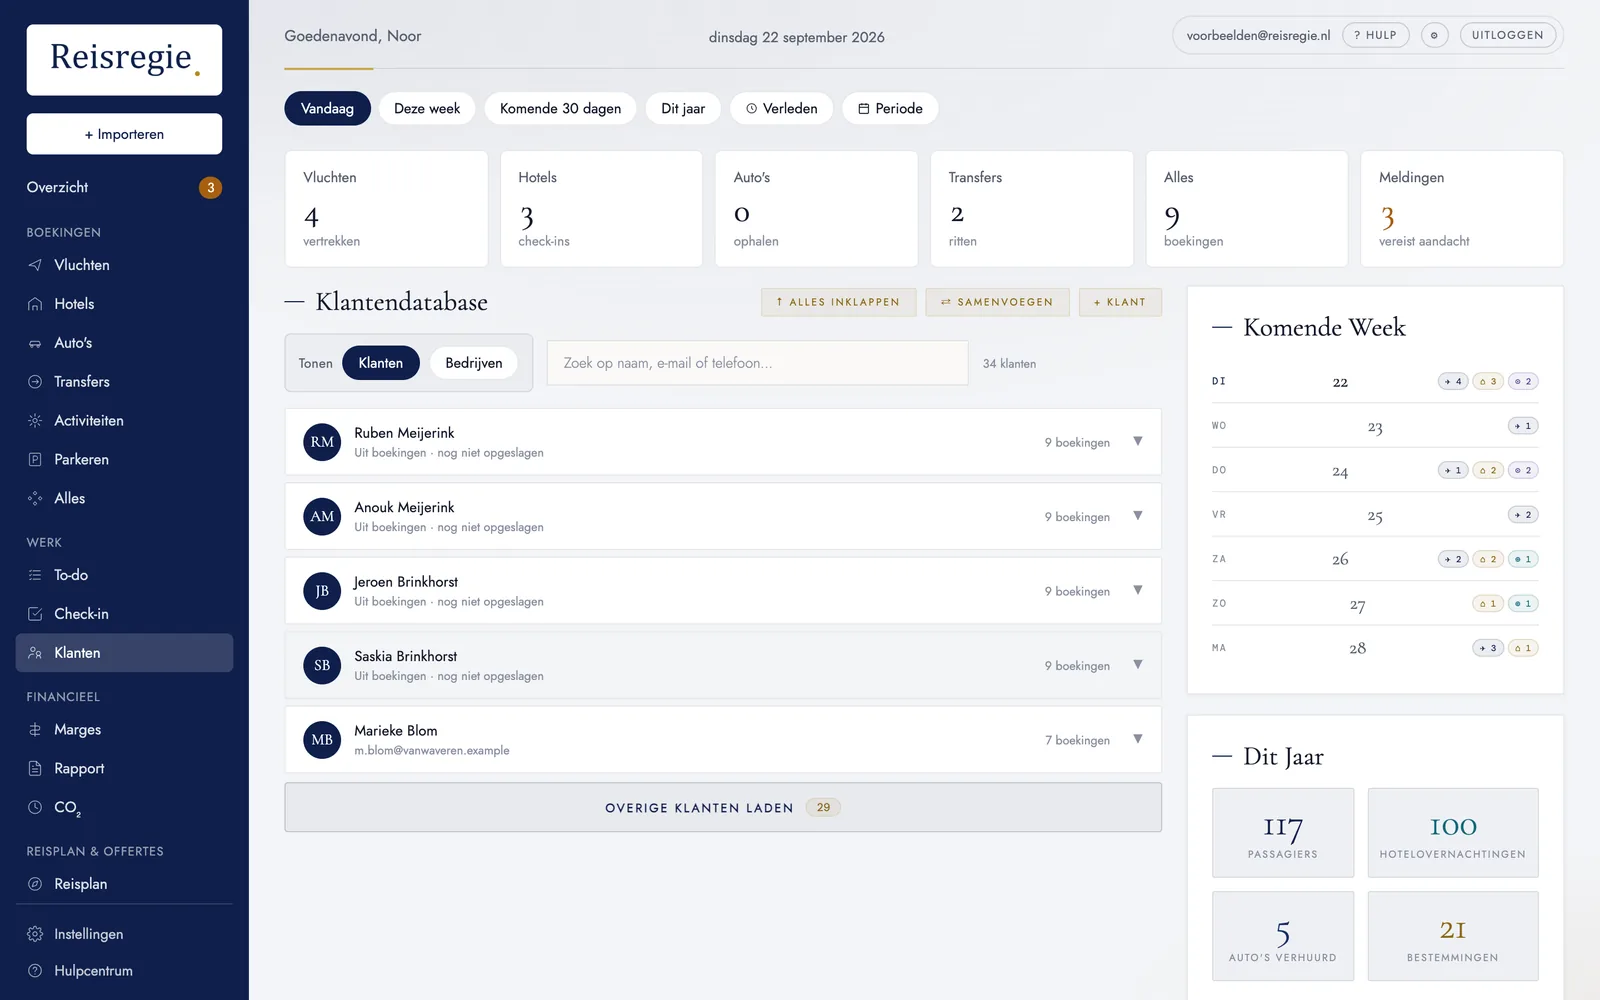Screen dimensions: 1600x1000
Task: Click the add Klant button
Action: (1120, 302)
